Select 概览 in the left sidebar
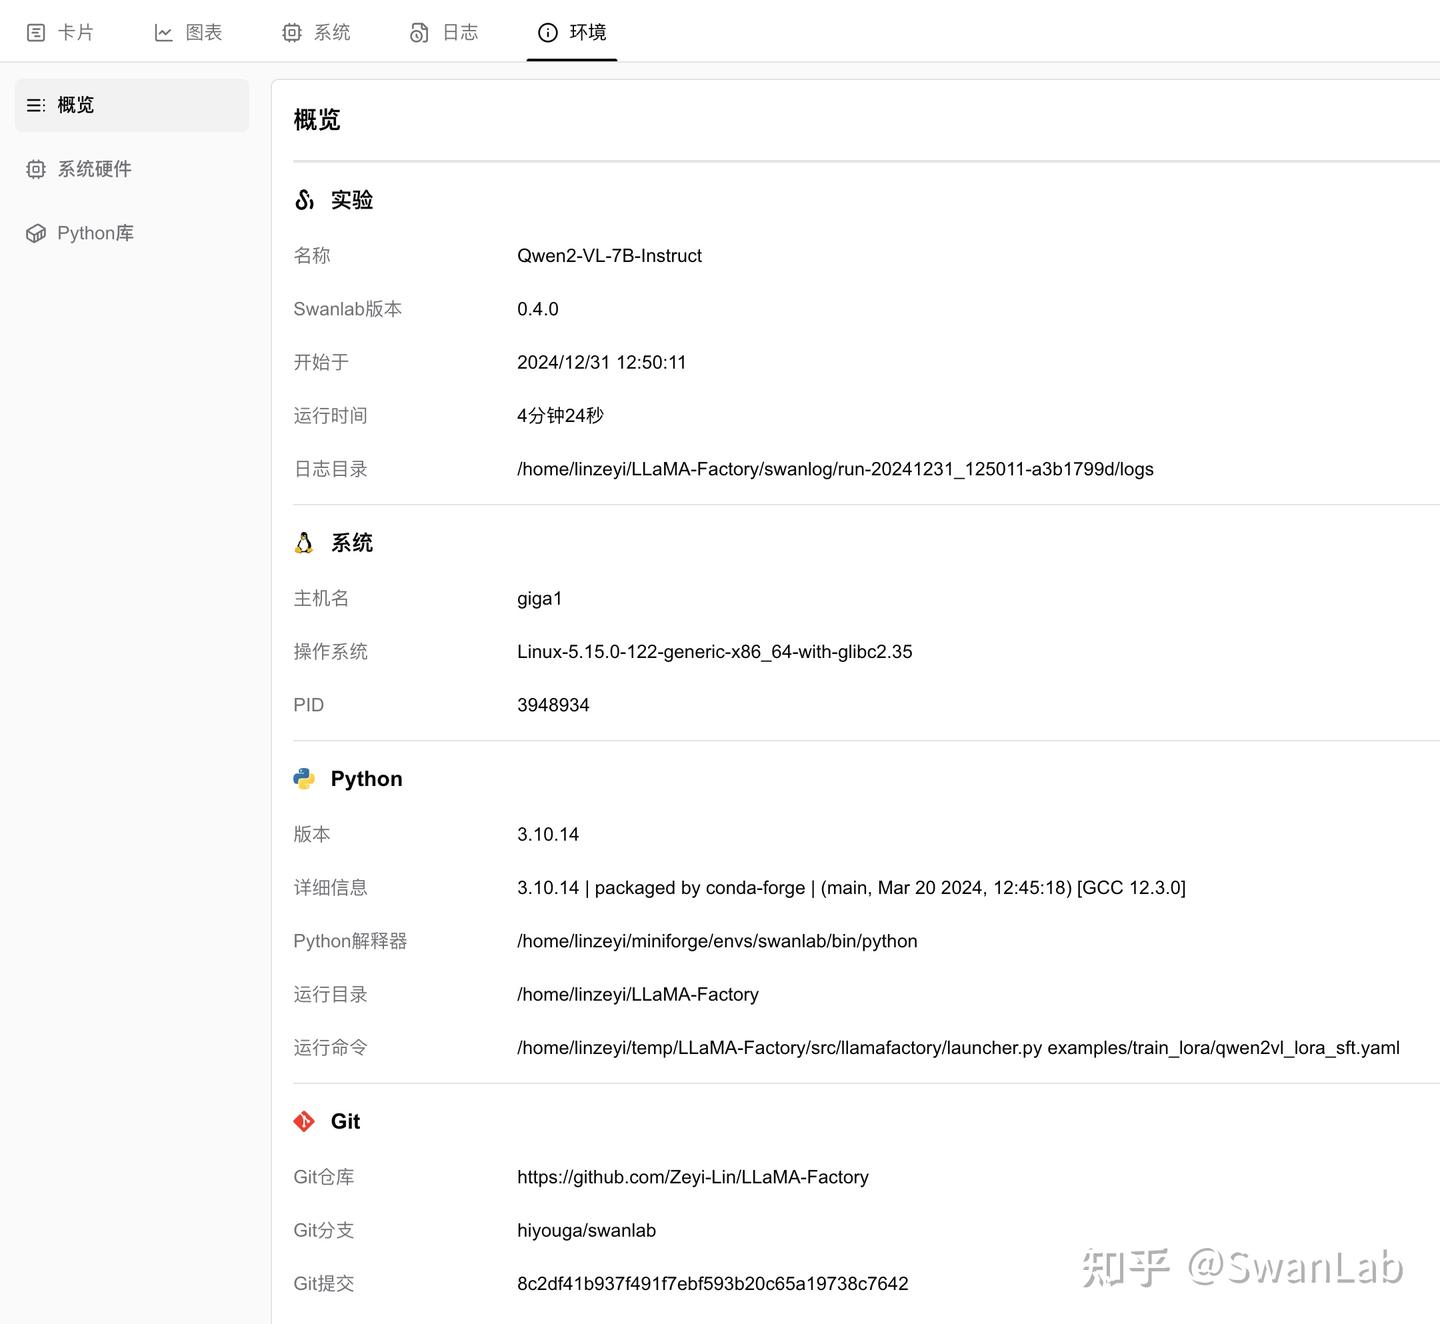This screenshot has width=1440, height=1324. coord(132,105)
